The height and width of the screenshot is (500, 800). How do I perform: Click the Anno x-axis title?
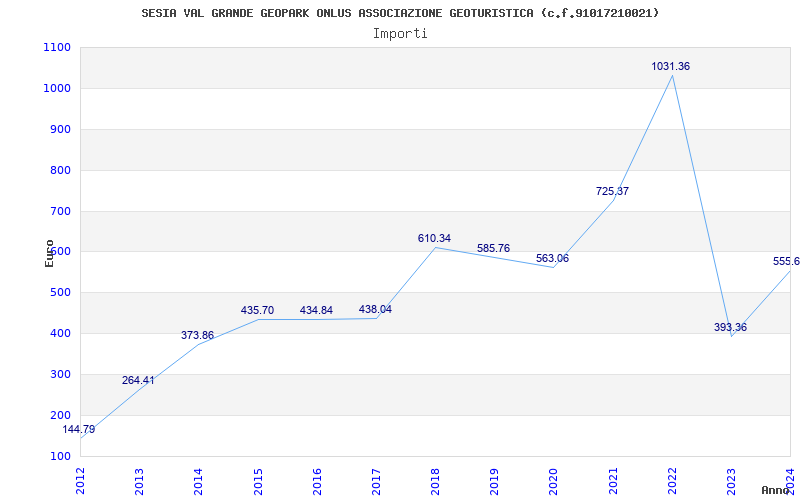click(776, 490)
